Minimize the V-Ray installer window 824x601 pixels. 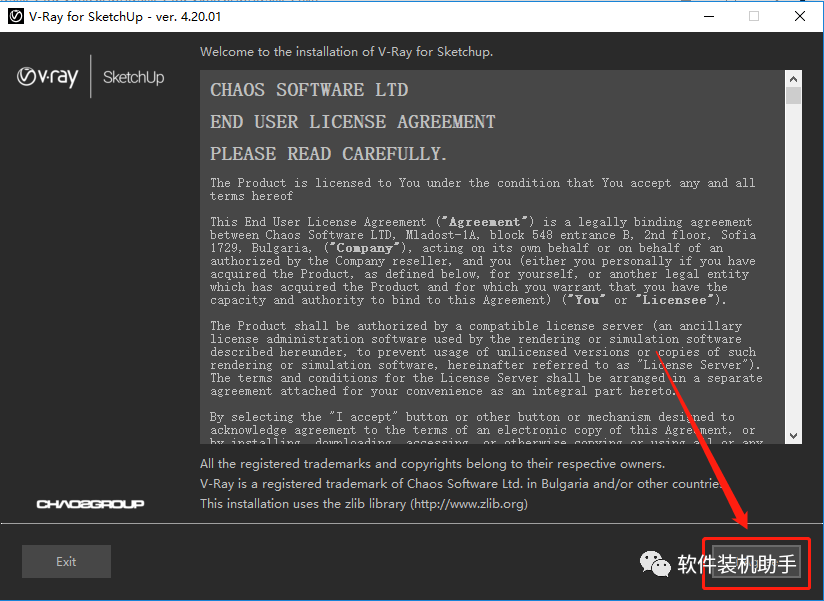coord(709,16)
